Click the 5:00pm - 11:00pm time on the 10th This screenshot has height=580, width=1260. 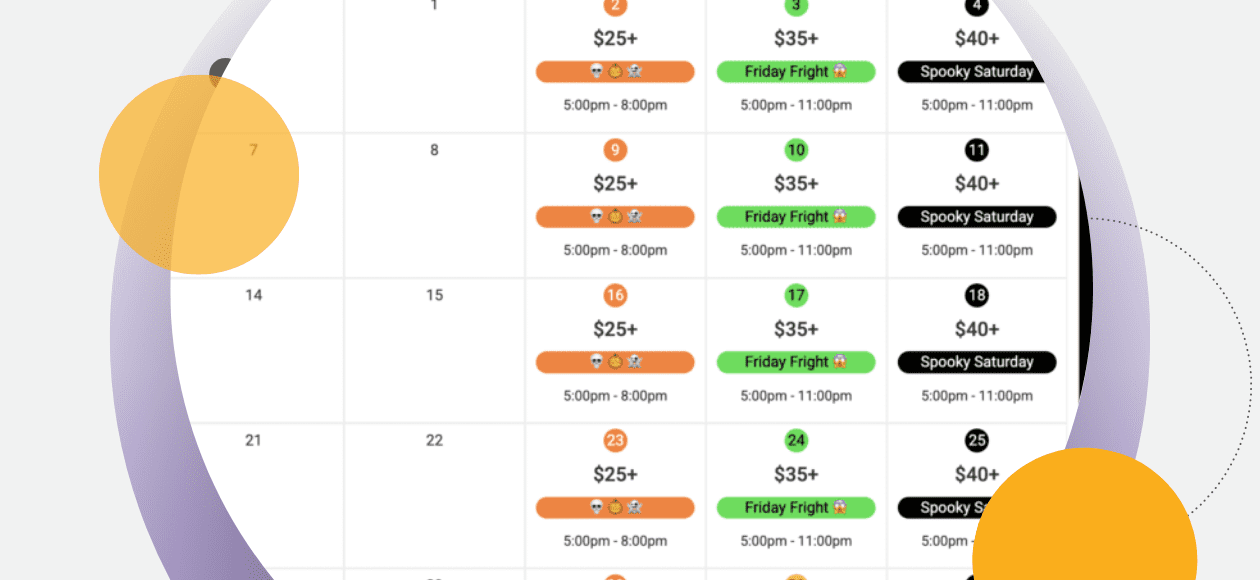(x=796, y=251)
